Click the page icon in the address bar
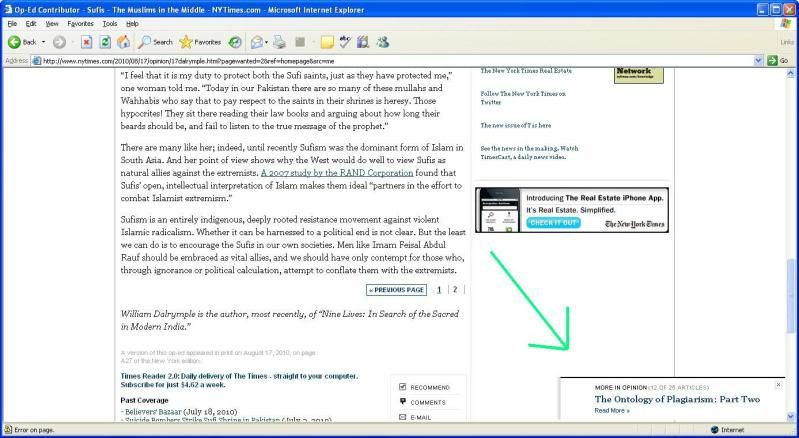799x438 pixels. tap(36, 61)
